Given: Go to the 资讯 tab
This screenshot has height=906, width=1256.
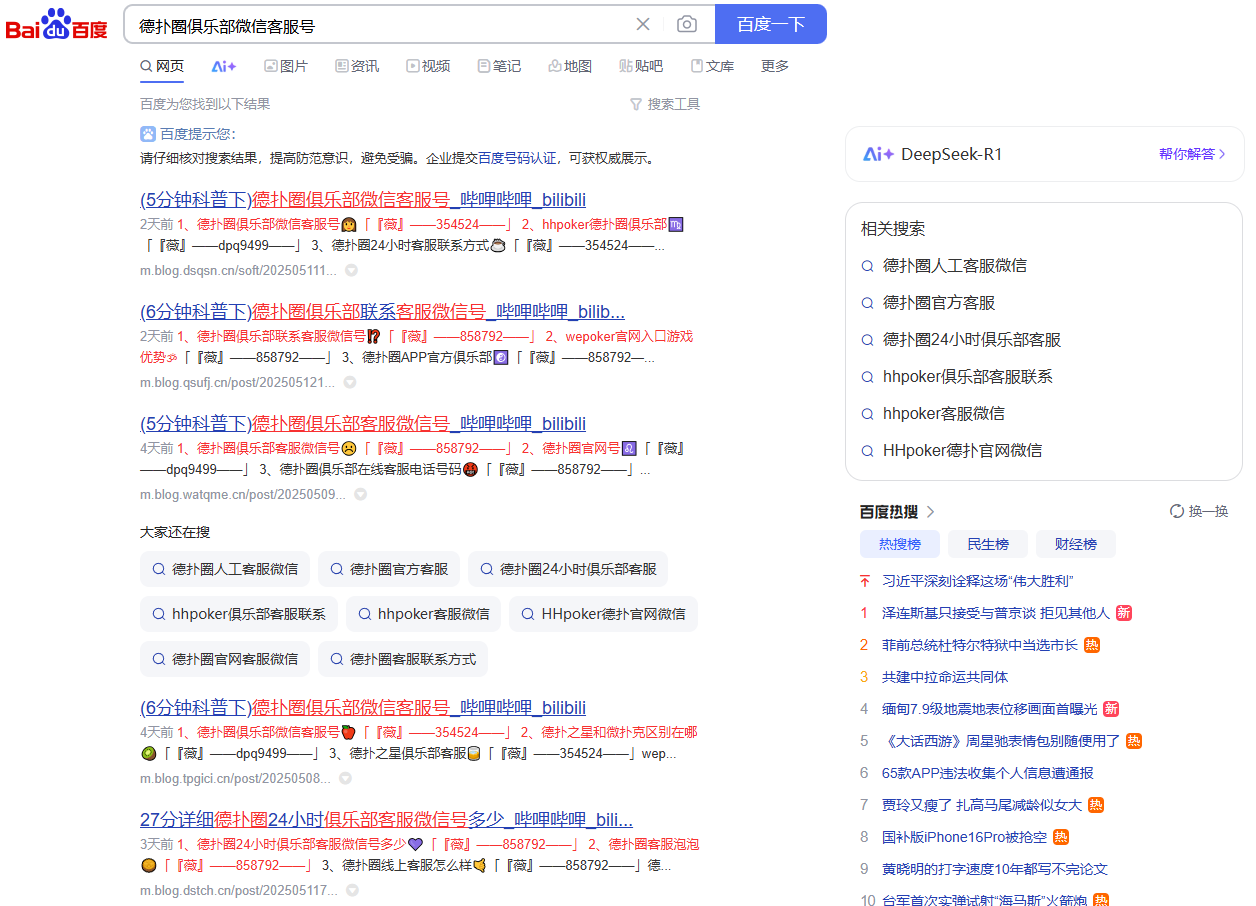Looking at the screenshot, I should coord(357,66).
